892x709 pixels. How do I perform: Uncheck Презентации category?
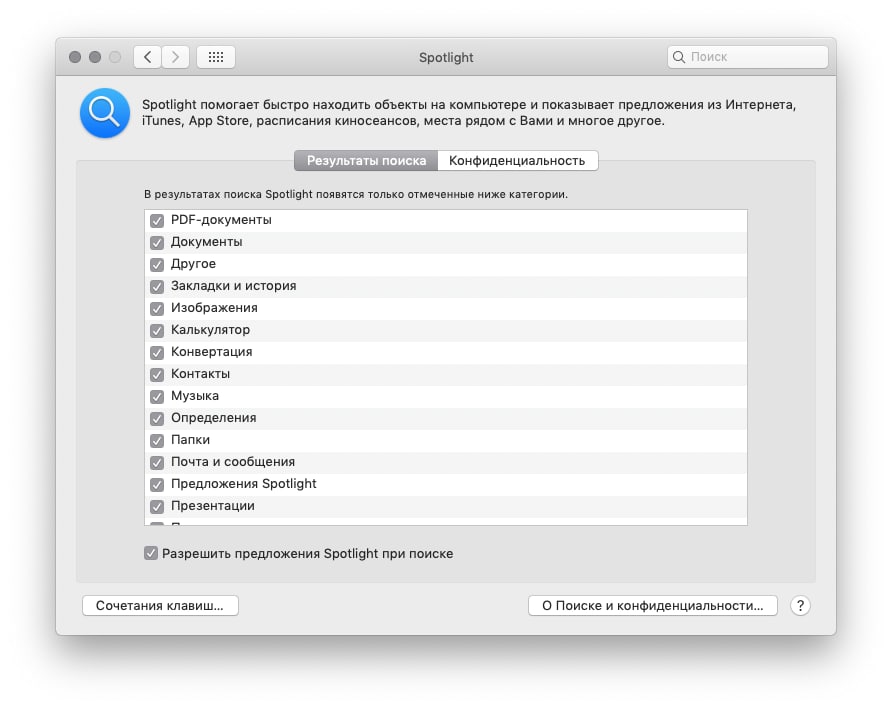pyautogui.click(x=157, y=506)
